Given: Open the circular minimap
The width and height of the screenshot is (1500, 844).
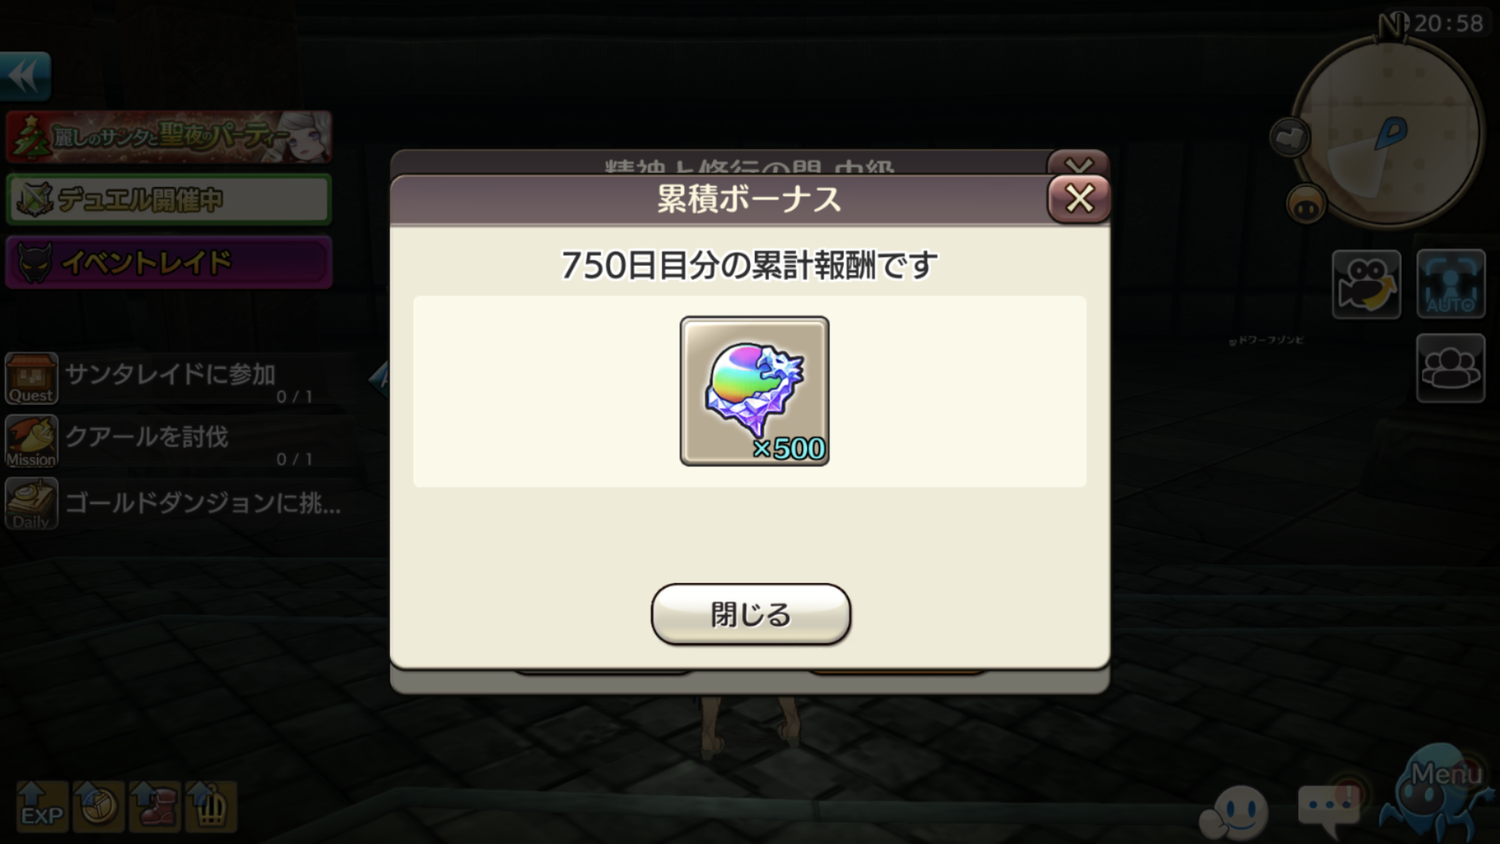Looking at the screenshot, I should [1388, 131].
